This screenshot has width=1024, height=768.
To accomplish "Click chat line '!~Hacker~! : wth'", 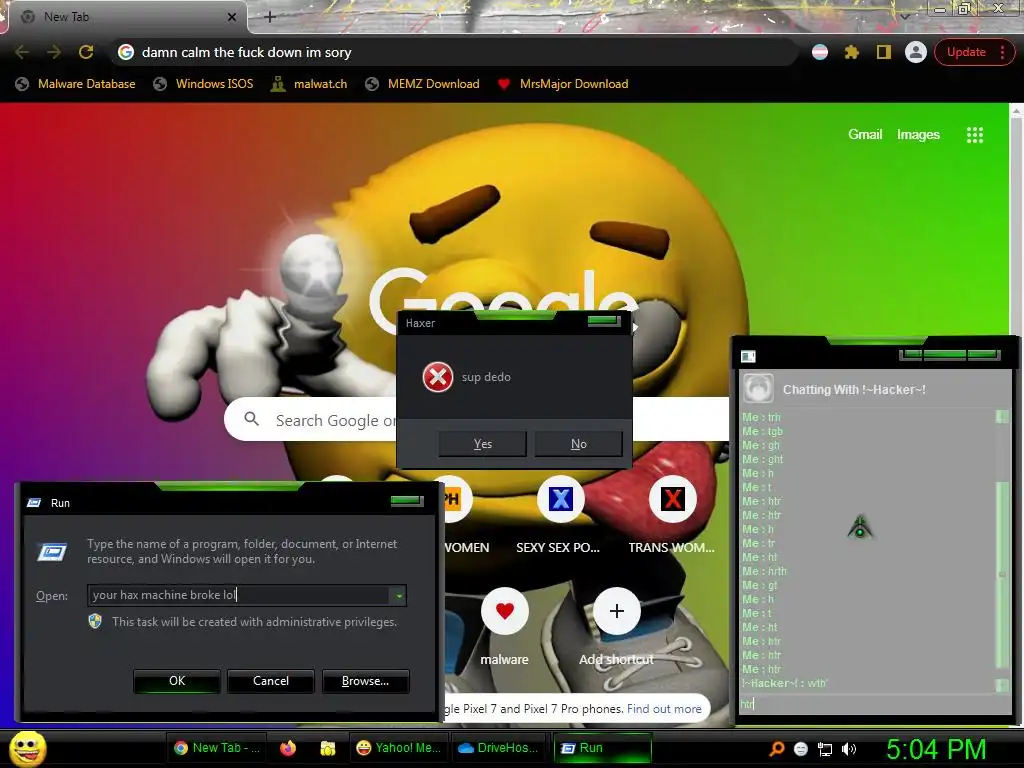I will pyautogui.click(x=784, y=683).
